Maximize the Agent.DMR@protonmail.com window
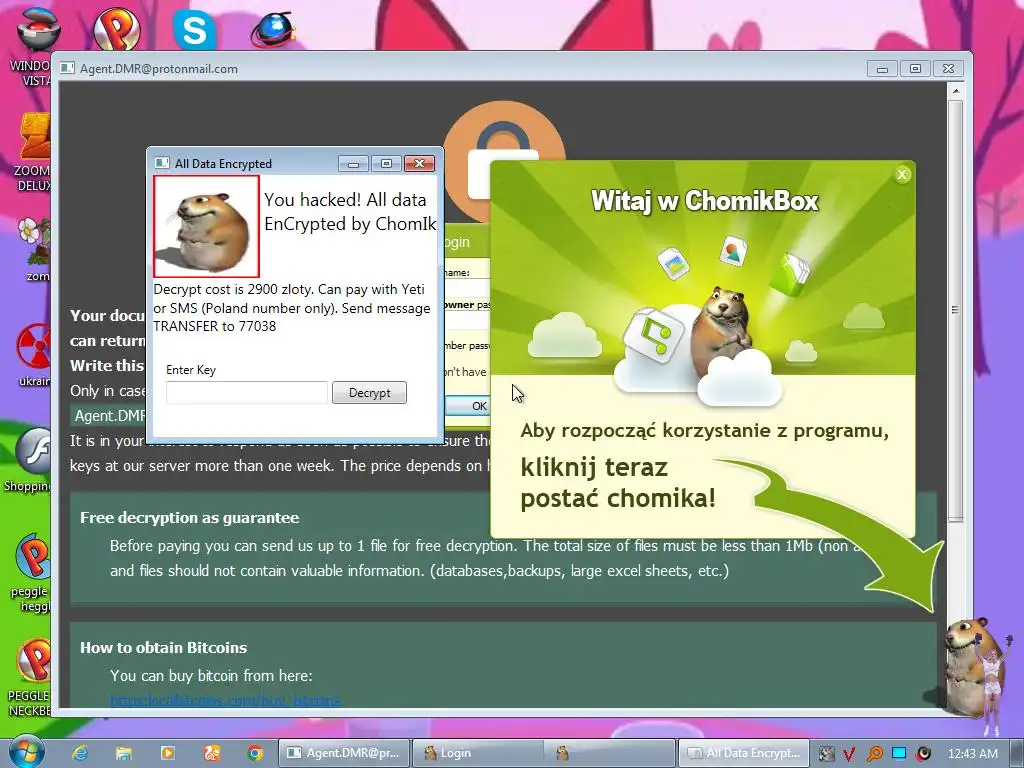The height and width of the screenshot is (768, 1024). [915, 69]
